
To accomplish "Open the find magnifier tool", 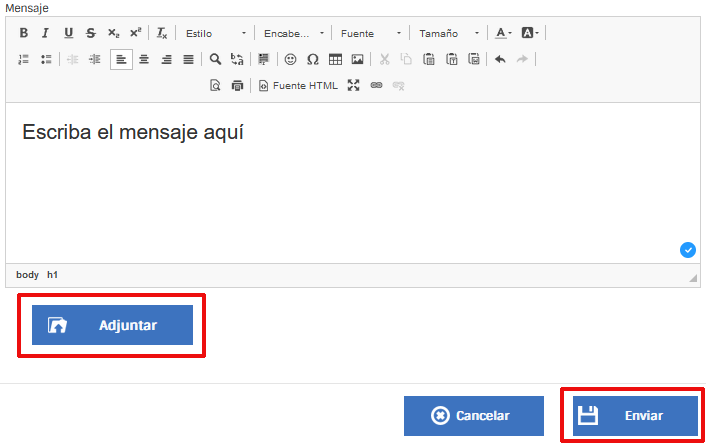I will pos(215,59).
